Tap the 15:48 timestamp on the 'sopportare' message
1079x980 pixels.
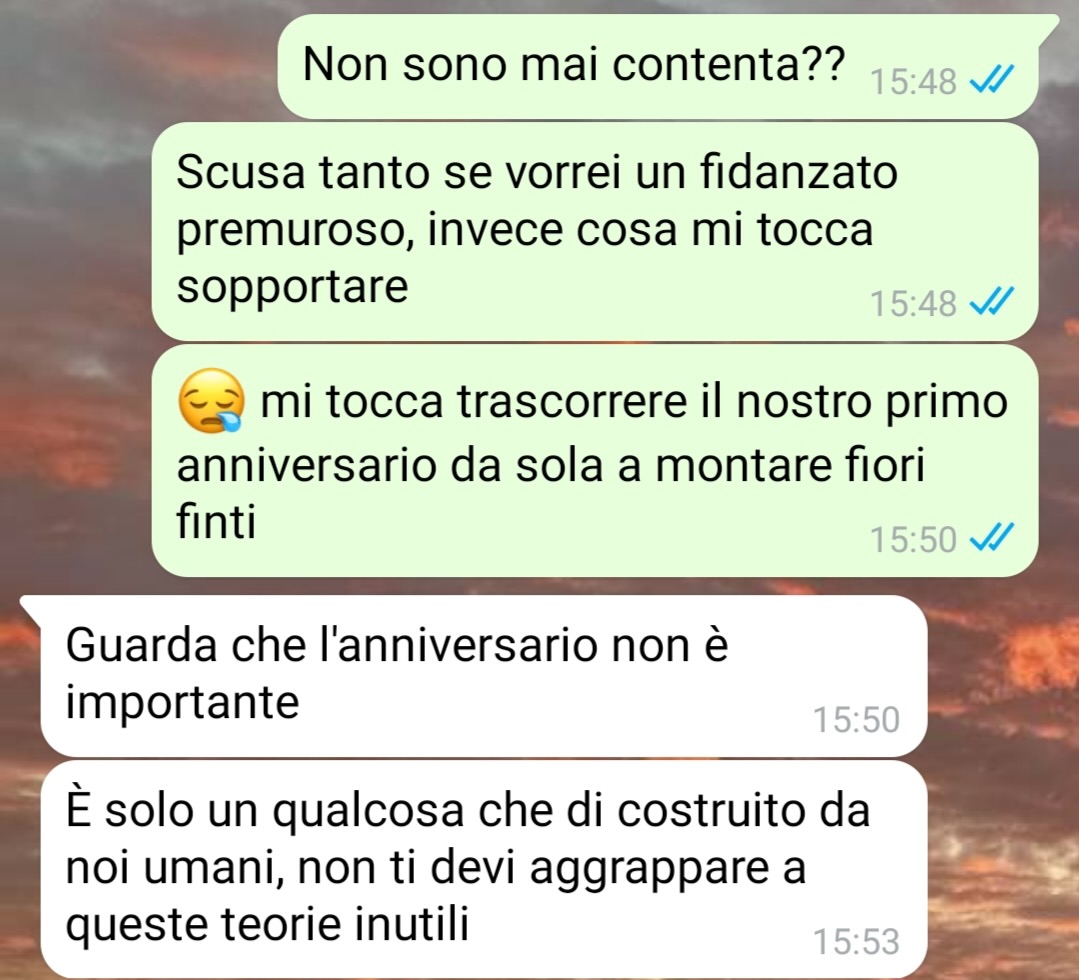pos(913,303)
